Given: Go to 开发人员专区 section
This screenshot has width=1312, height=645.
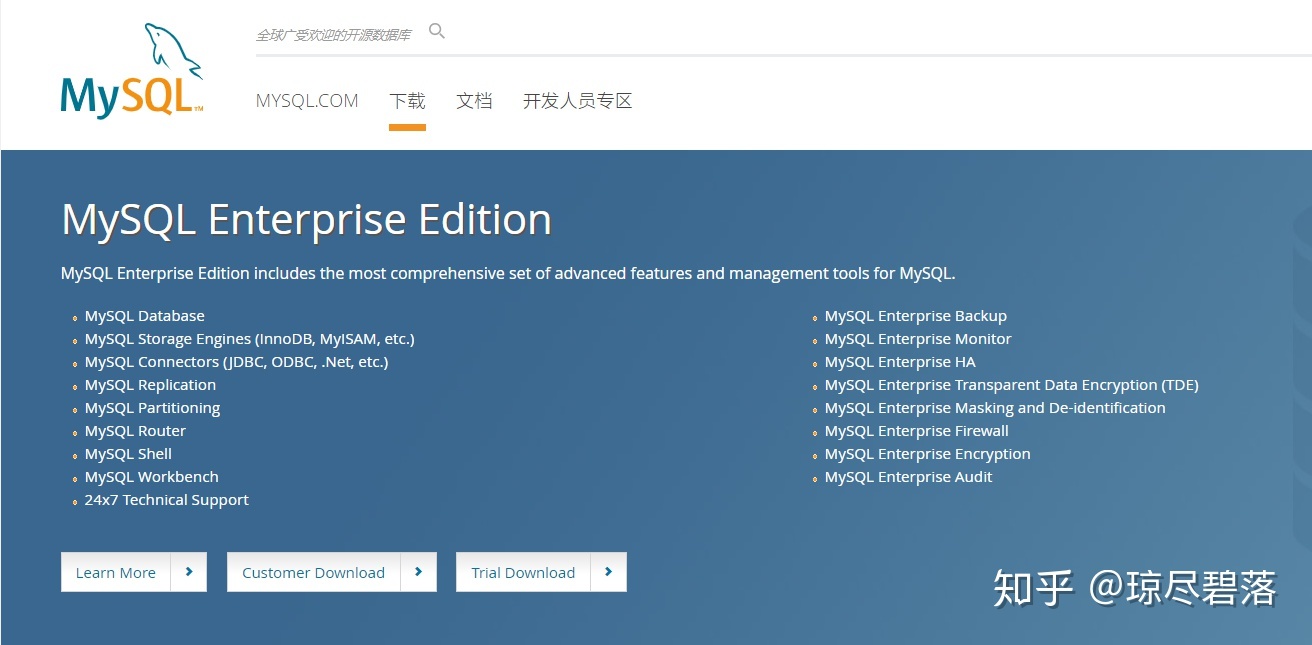Looking at the screenshot, I should pyautogui.click(x=578, y=101).
